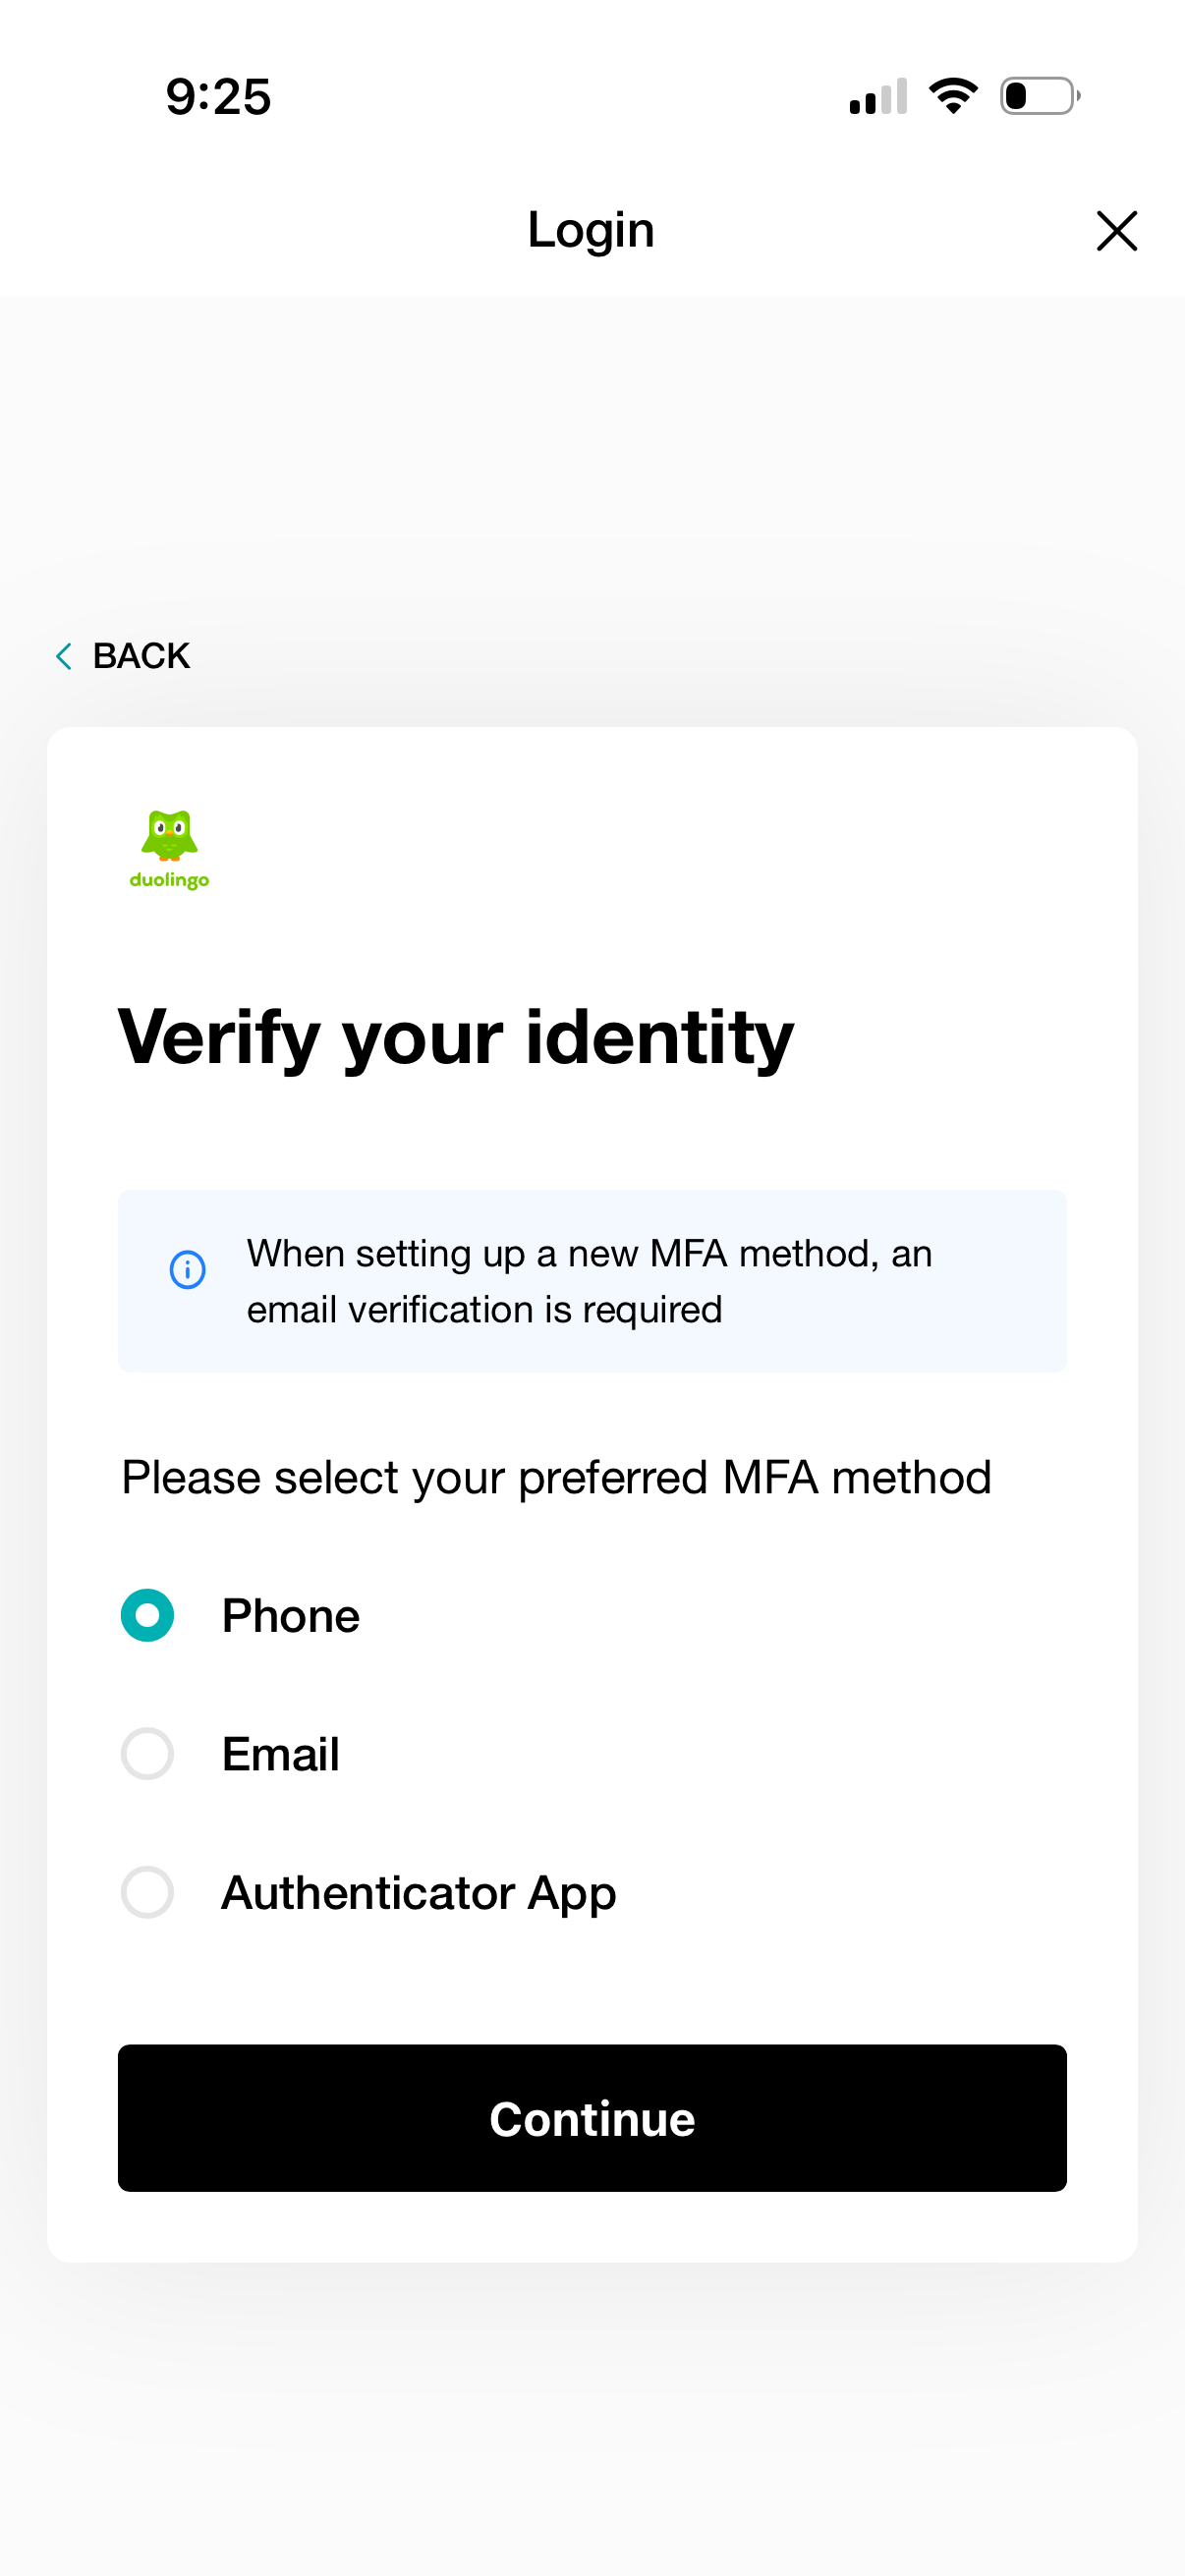Tap the blue info circle icon
Image resolution: width=1185 pixels, height=2576 pixels.
[187, 1270]
